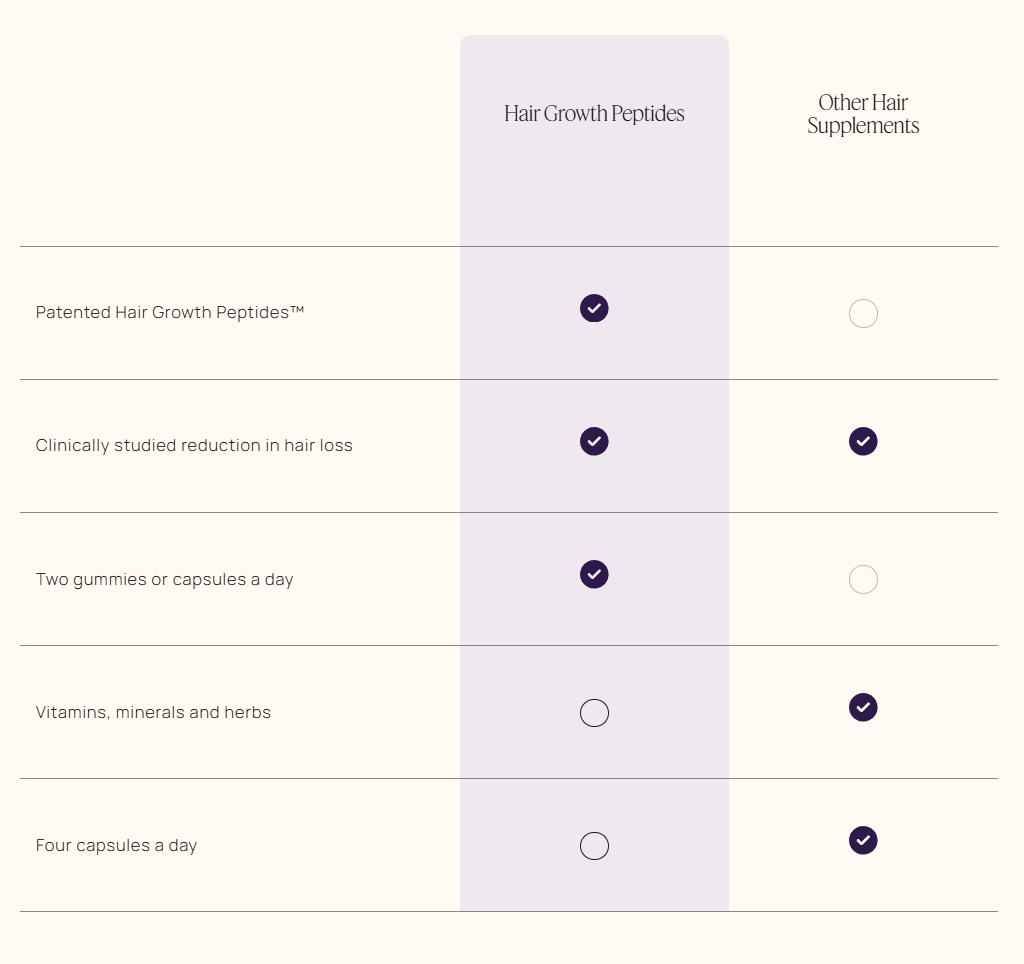
Task: Click empty circle for Vitamins row, Hair Growth Peptides
Action: click(x=594, y=713)
